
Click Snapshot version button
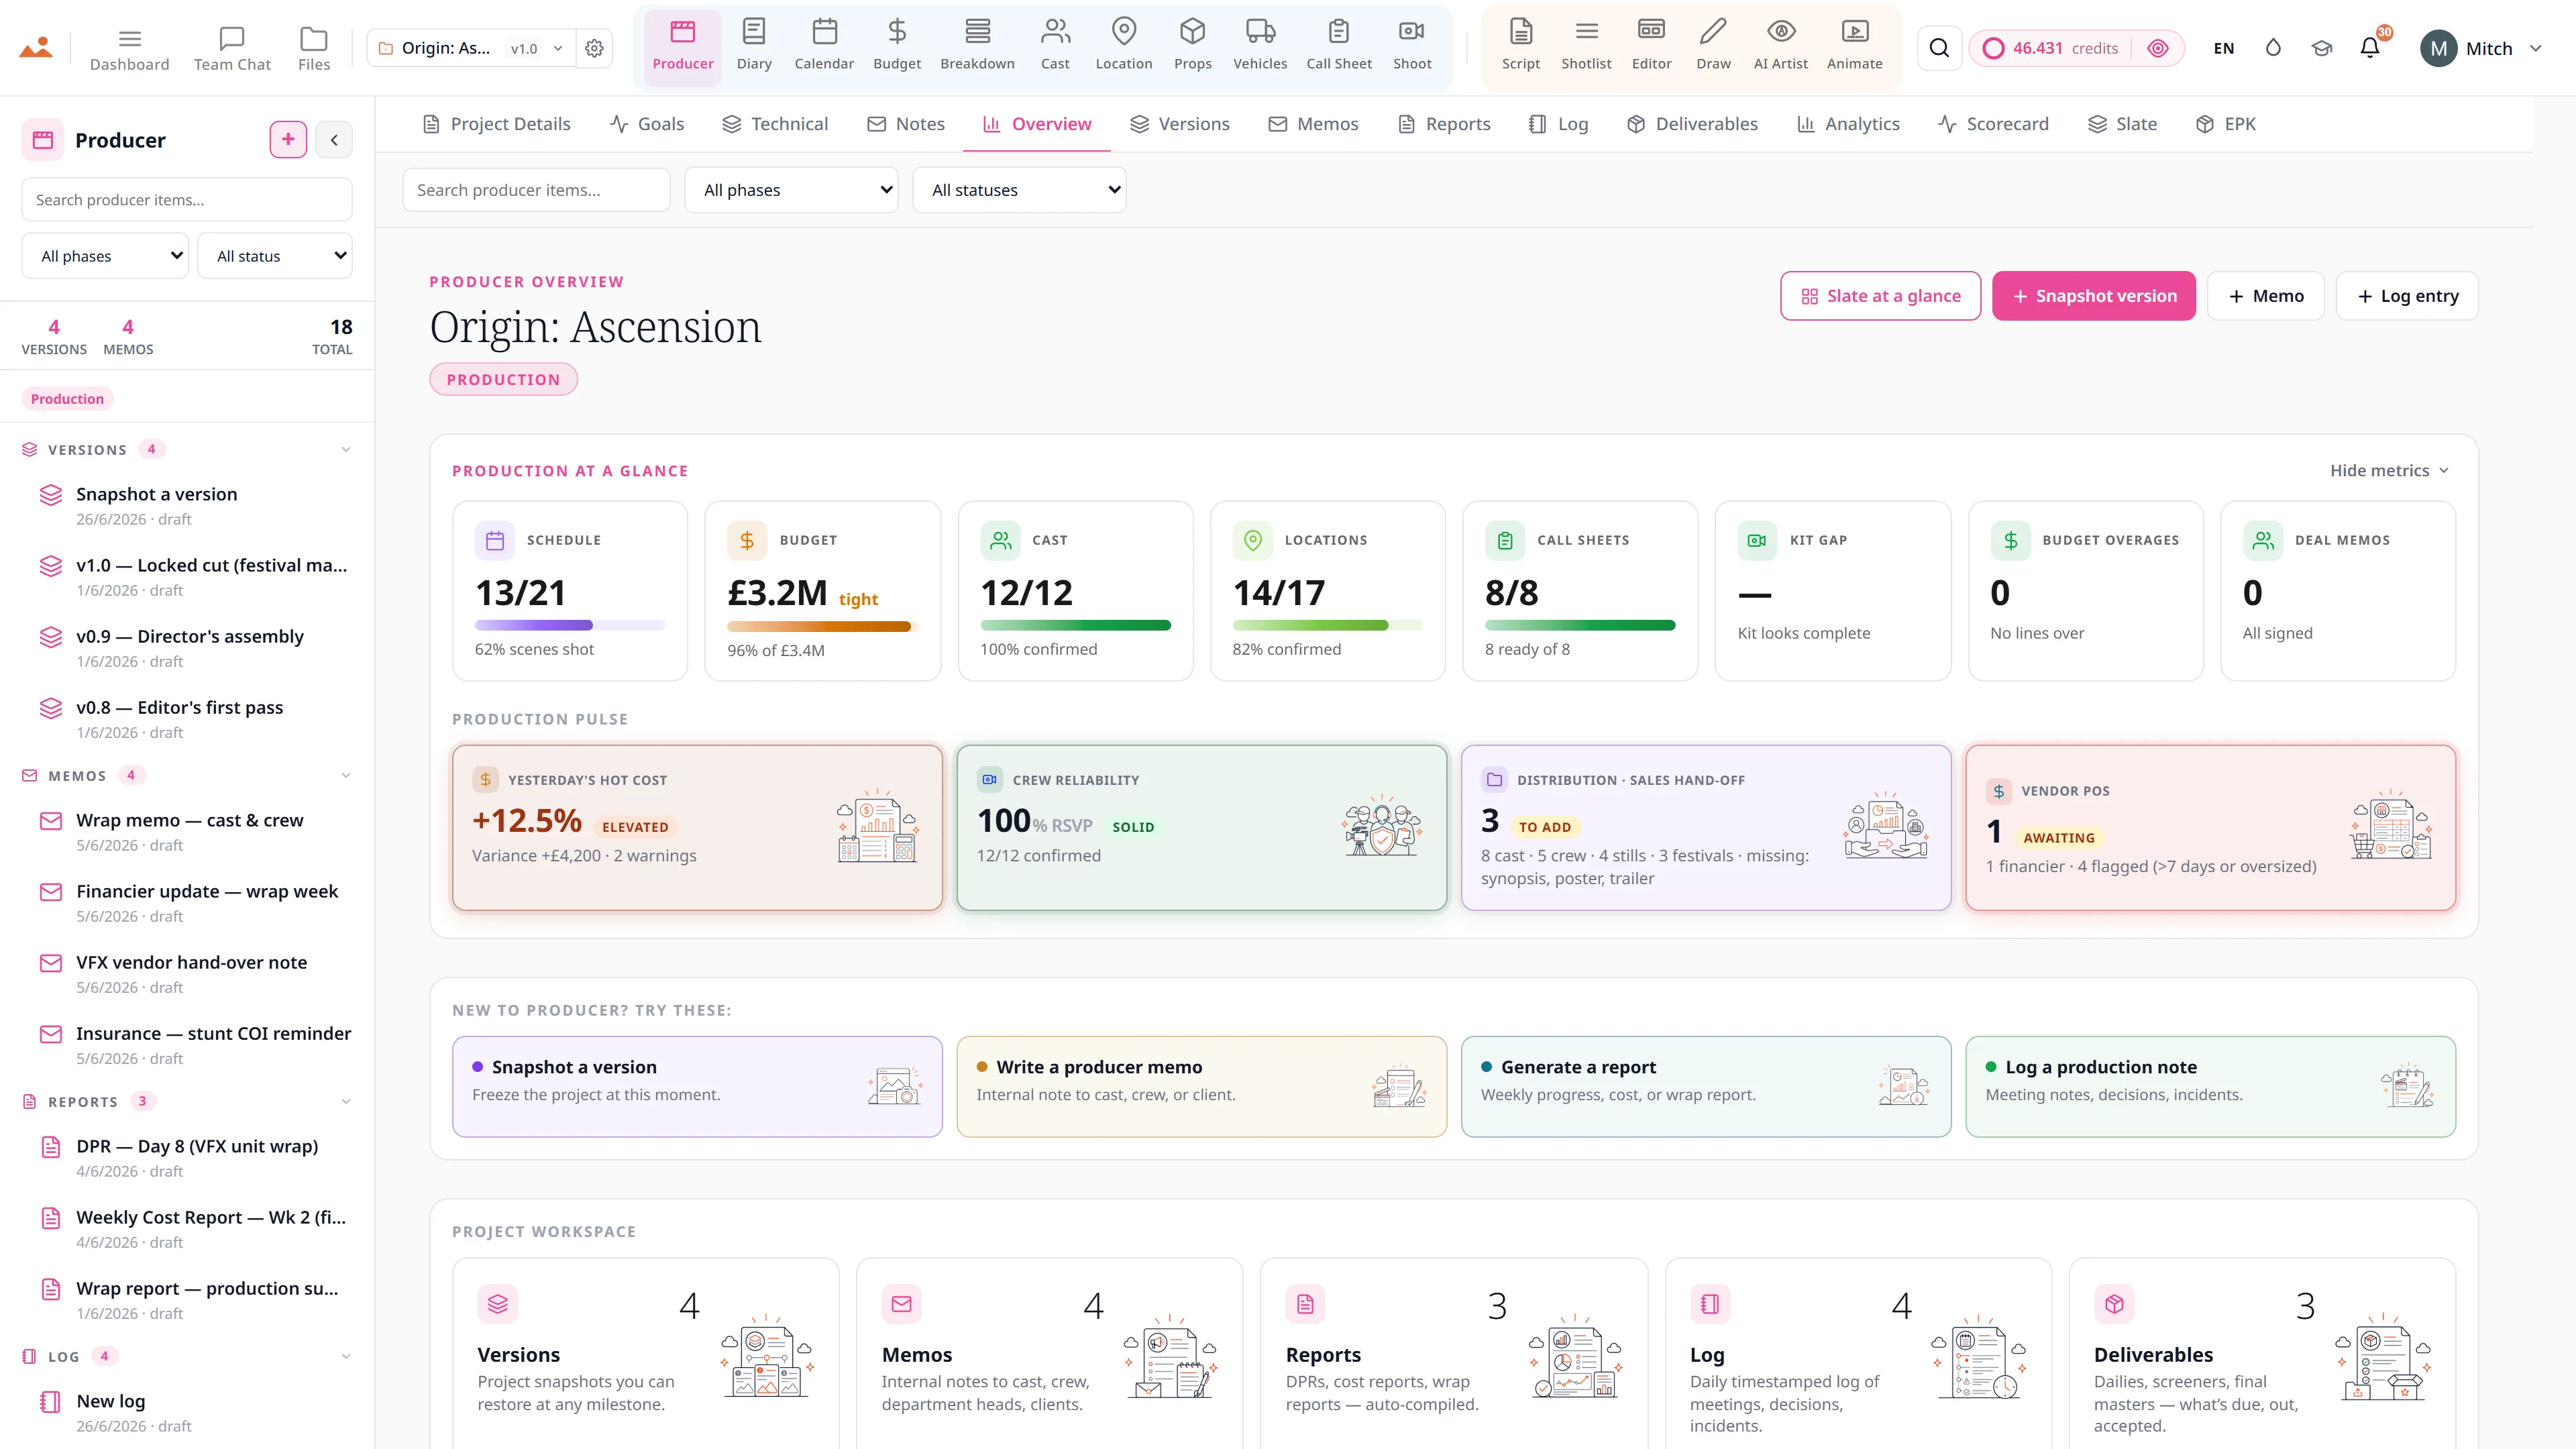[x=2093, y=296]
